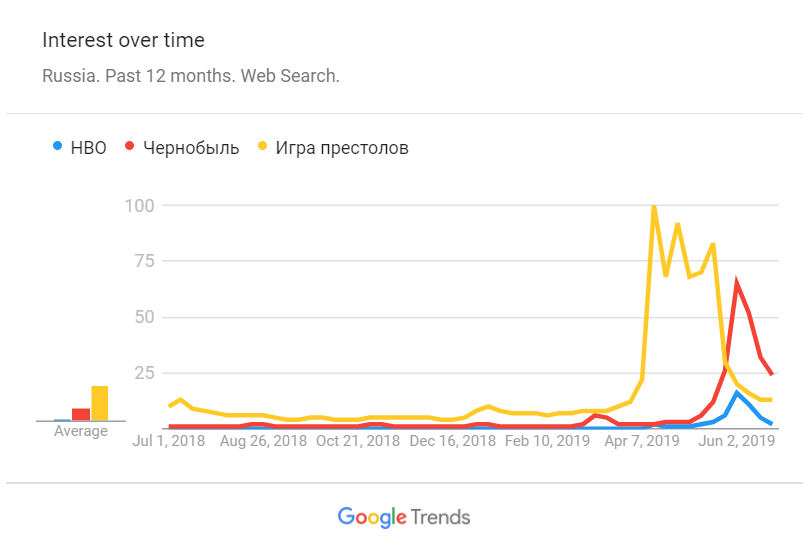809x551 pixels.
Task: Click the Russia past 12 months subtitle
Action: (191, 76)
